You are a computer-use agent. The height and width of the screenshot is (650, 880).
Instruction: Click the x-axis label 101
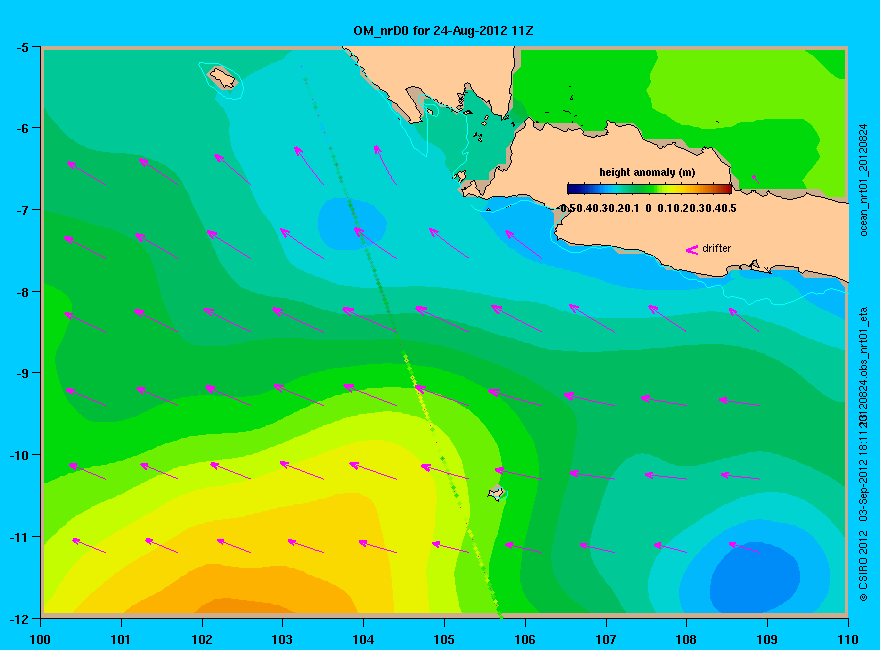[x=121, y=639]
